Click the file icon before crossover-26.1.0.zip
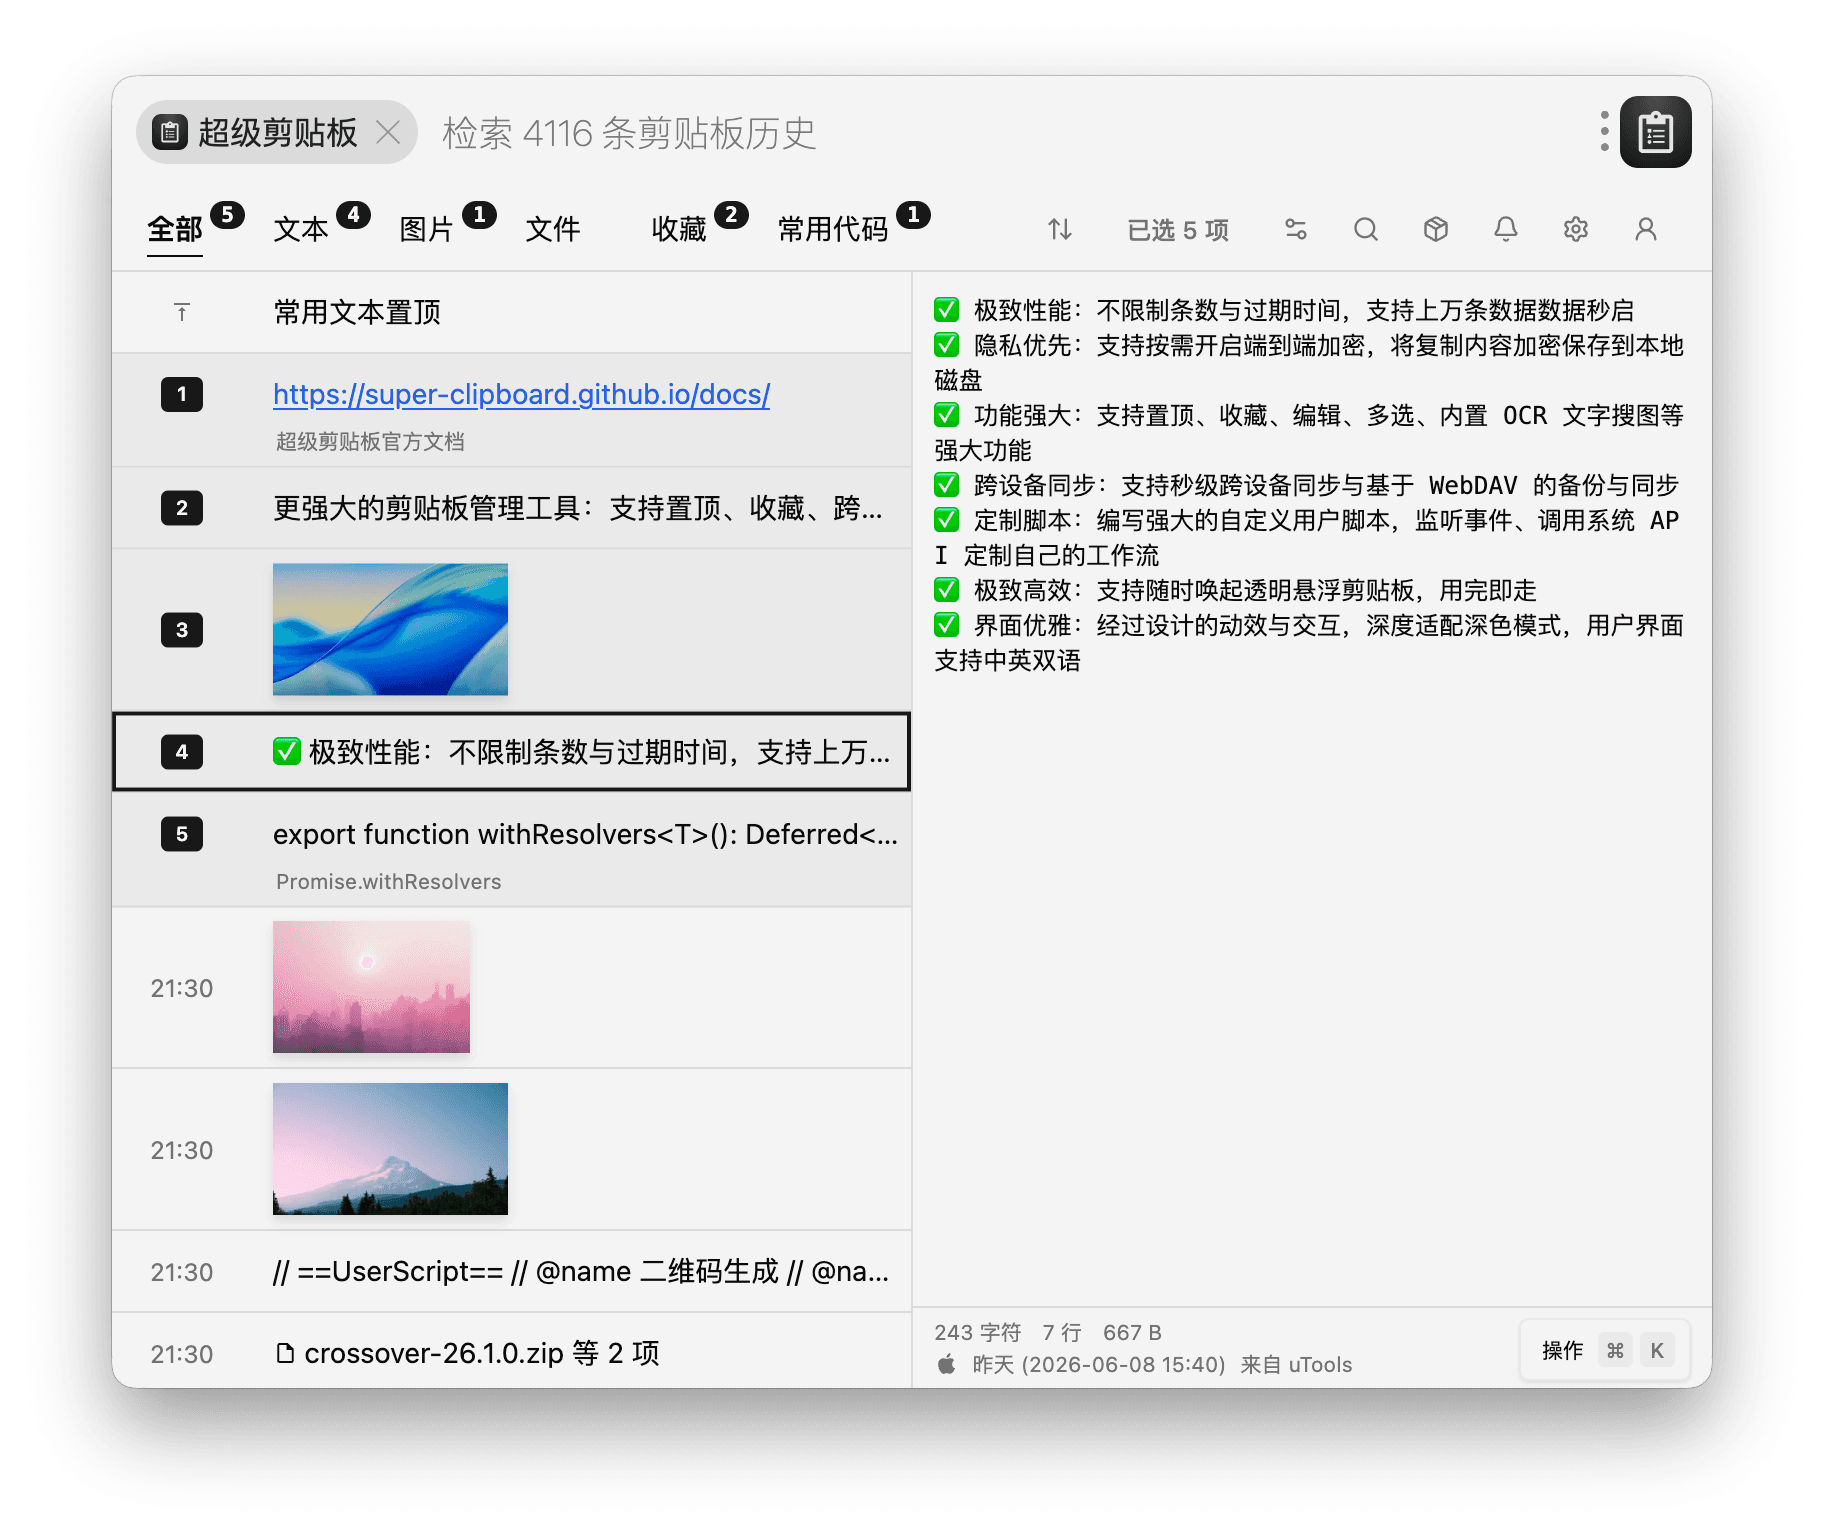1824x1536 pixels. coord(285,1354)
